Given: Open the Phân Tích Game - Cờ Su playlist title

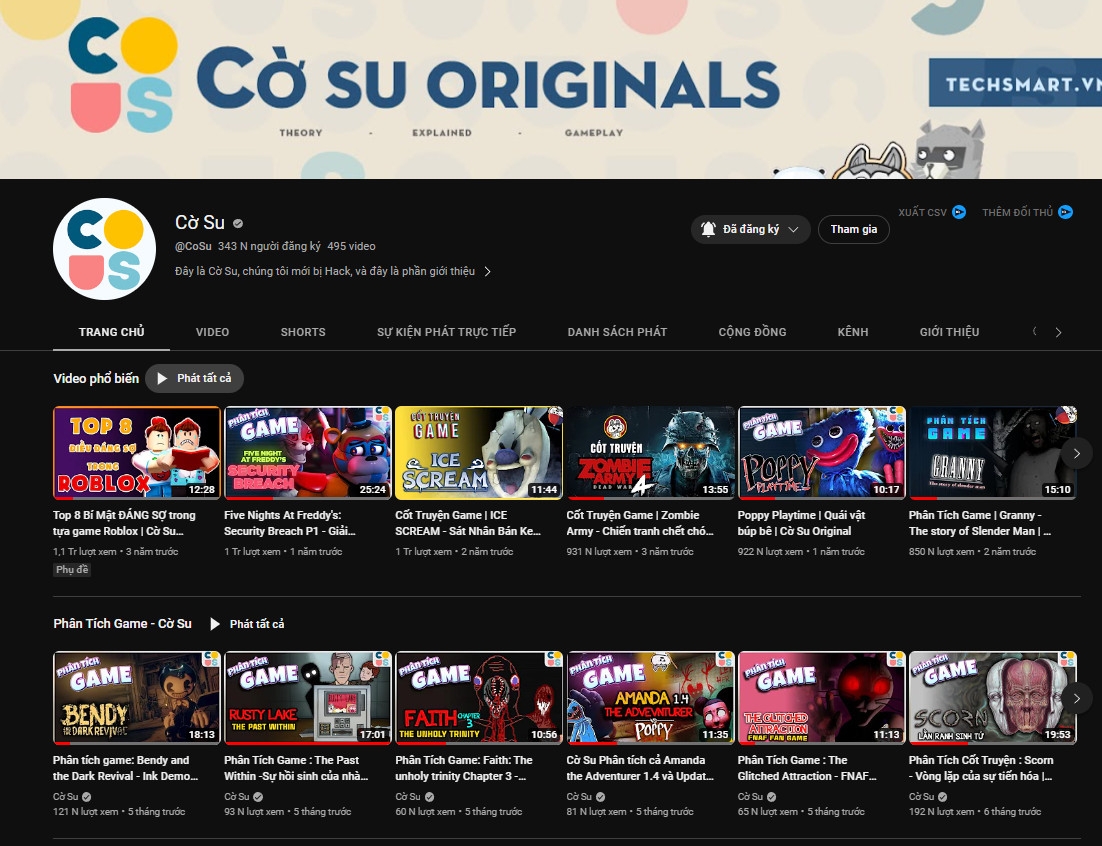Looking at the screenshot, I should (122, 623).
